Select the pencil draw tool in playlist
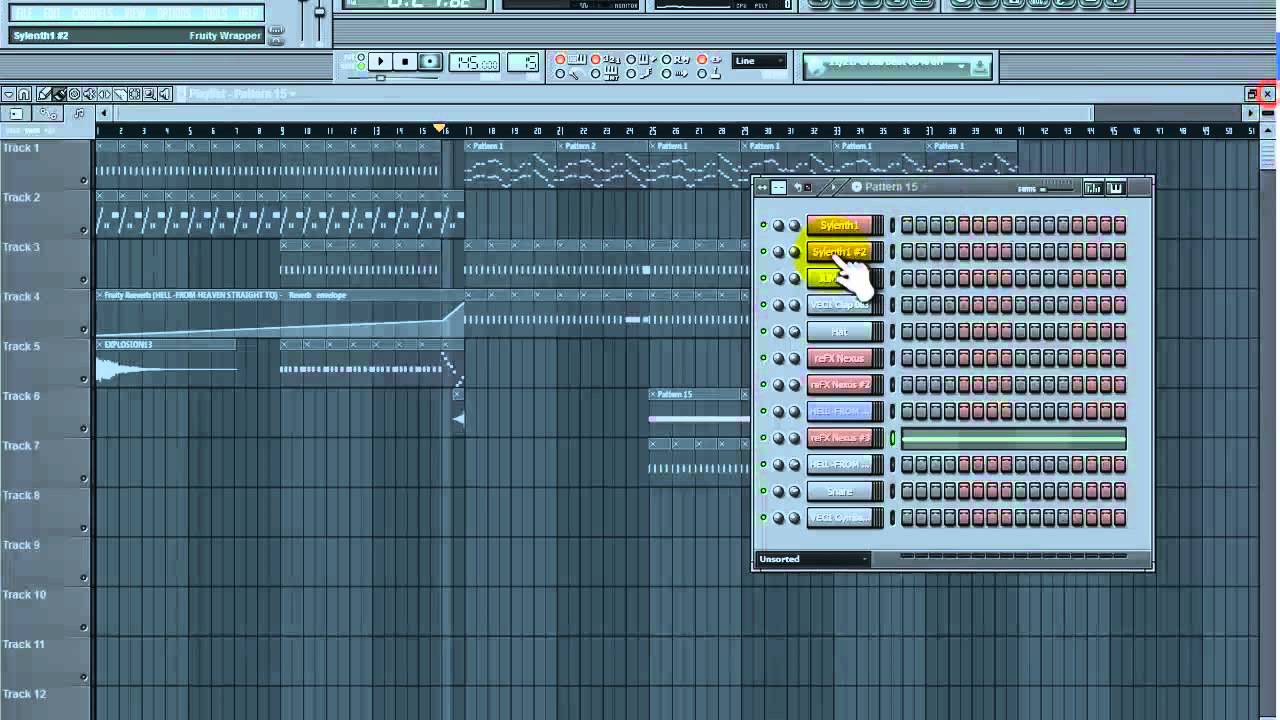 point(44,94)
